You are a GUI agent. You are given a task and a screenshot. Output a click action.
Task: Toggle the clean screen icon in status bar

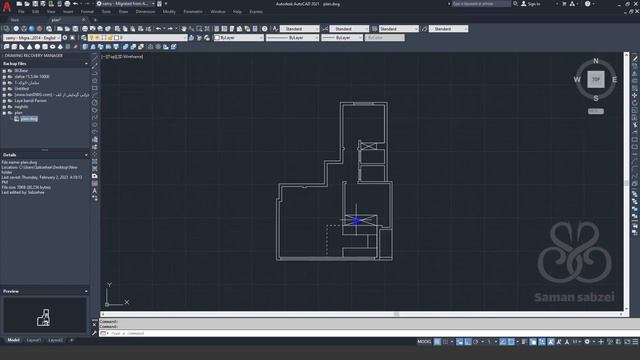pos(627,342)
